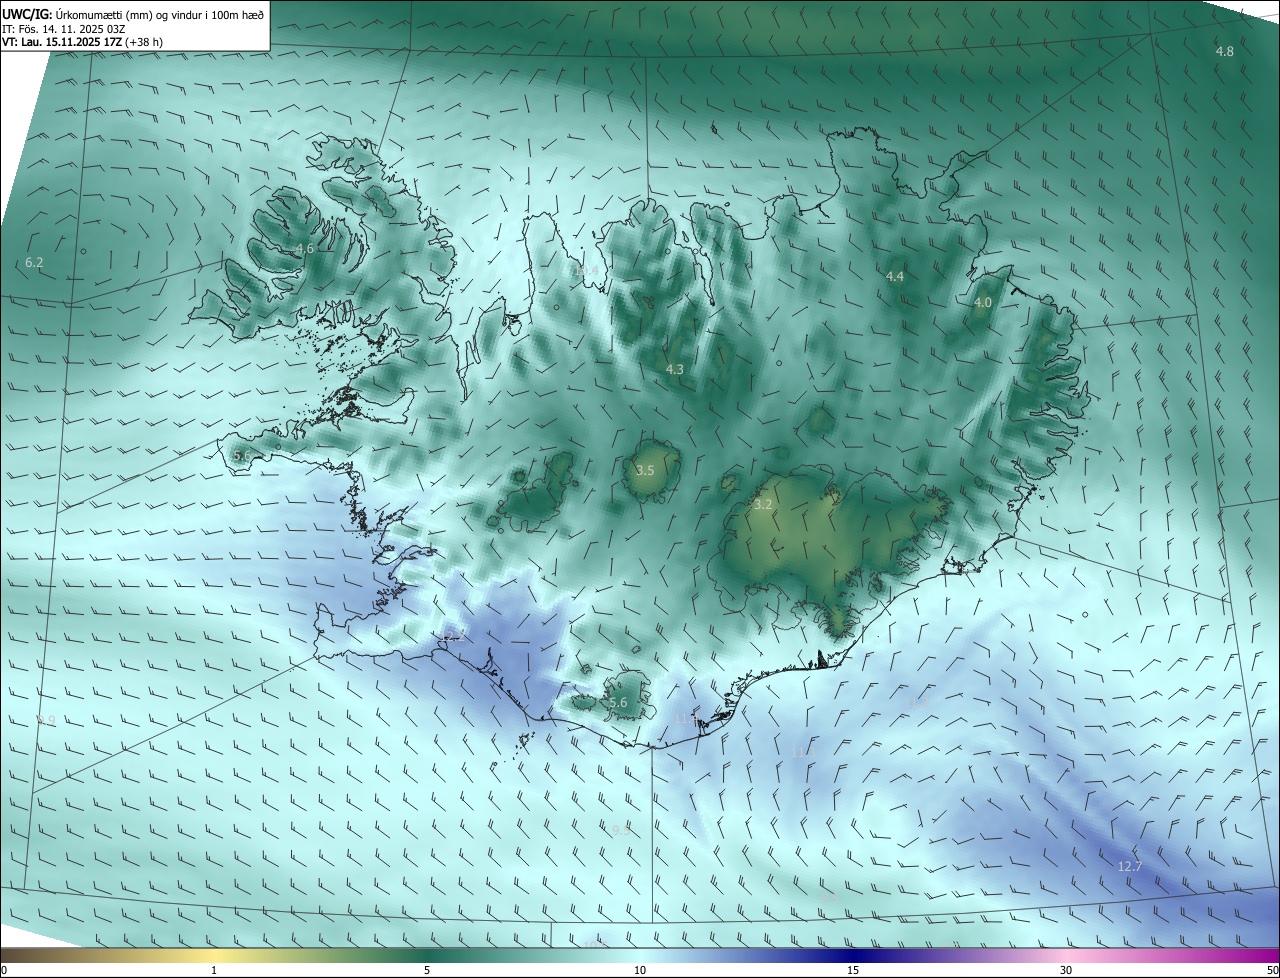
Task: Click the 1 tick on the color scale
Action: pos(214,970)
